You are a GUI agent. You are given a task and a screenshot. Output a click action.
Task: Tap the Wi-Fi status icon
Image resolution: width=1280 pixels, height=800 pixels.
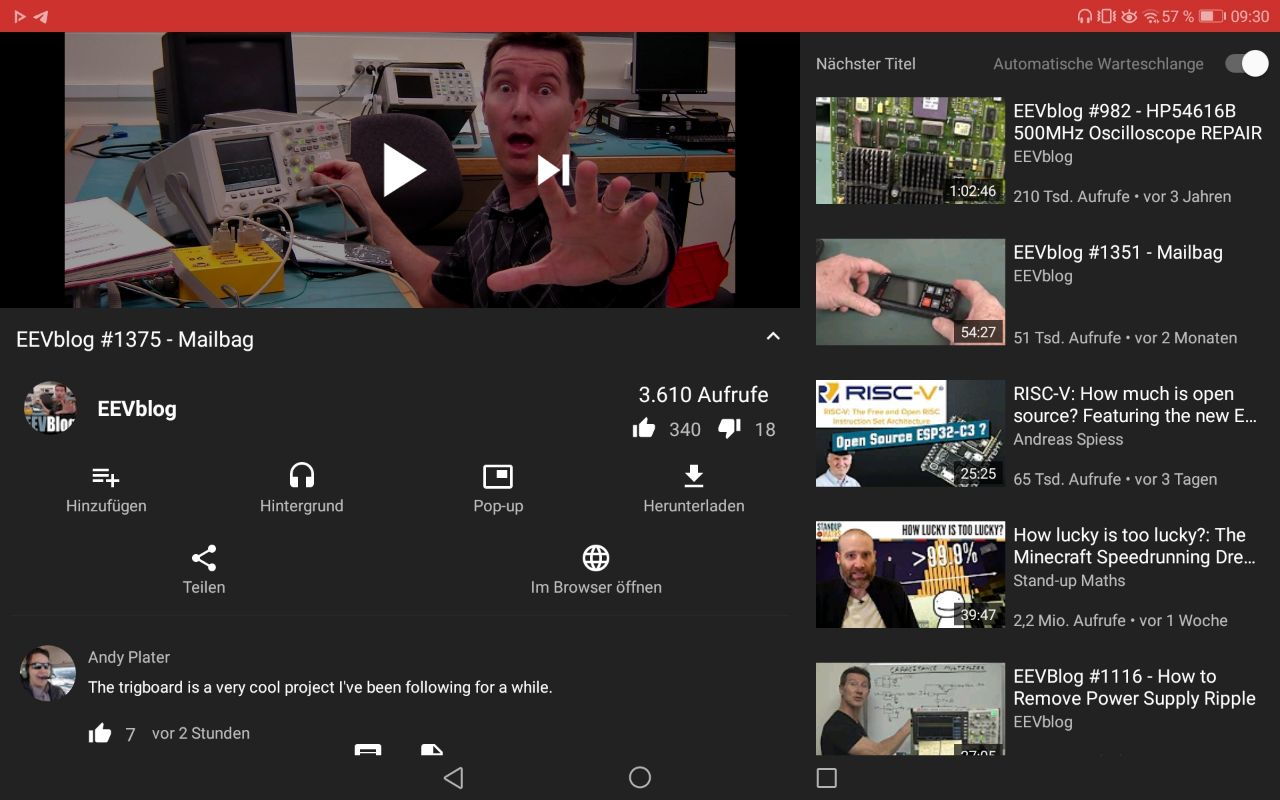click(1151, 16)
